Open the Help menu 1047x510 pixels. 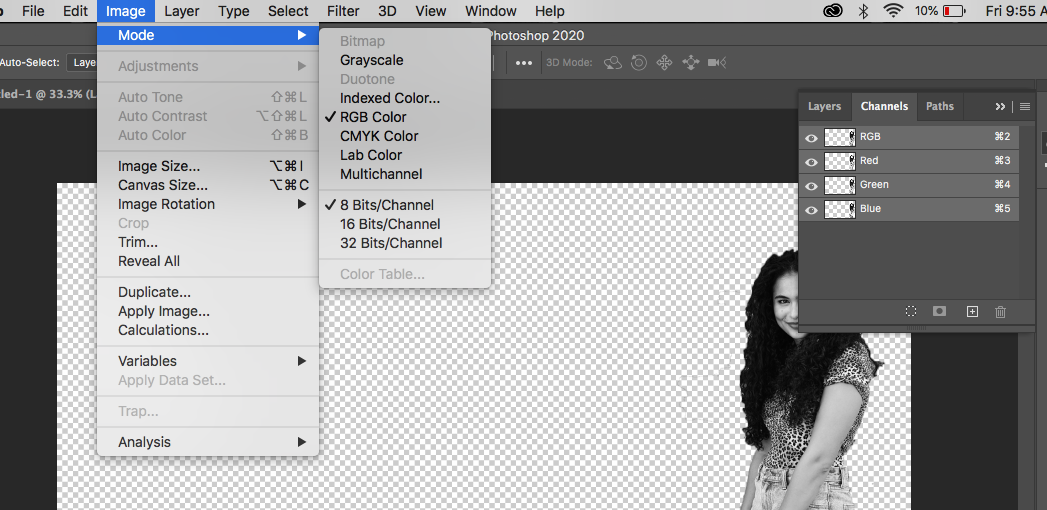[550, 11]
